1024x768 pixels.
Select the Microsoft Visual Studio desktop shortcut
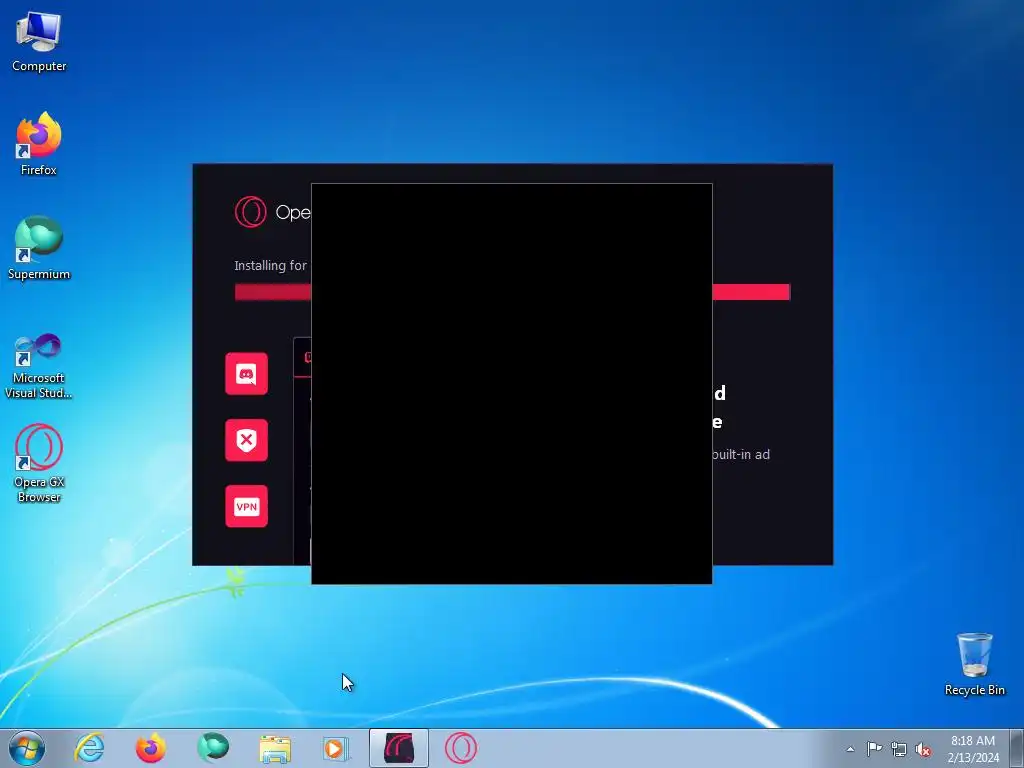[39, 366]
